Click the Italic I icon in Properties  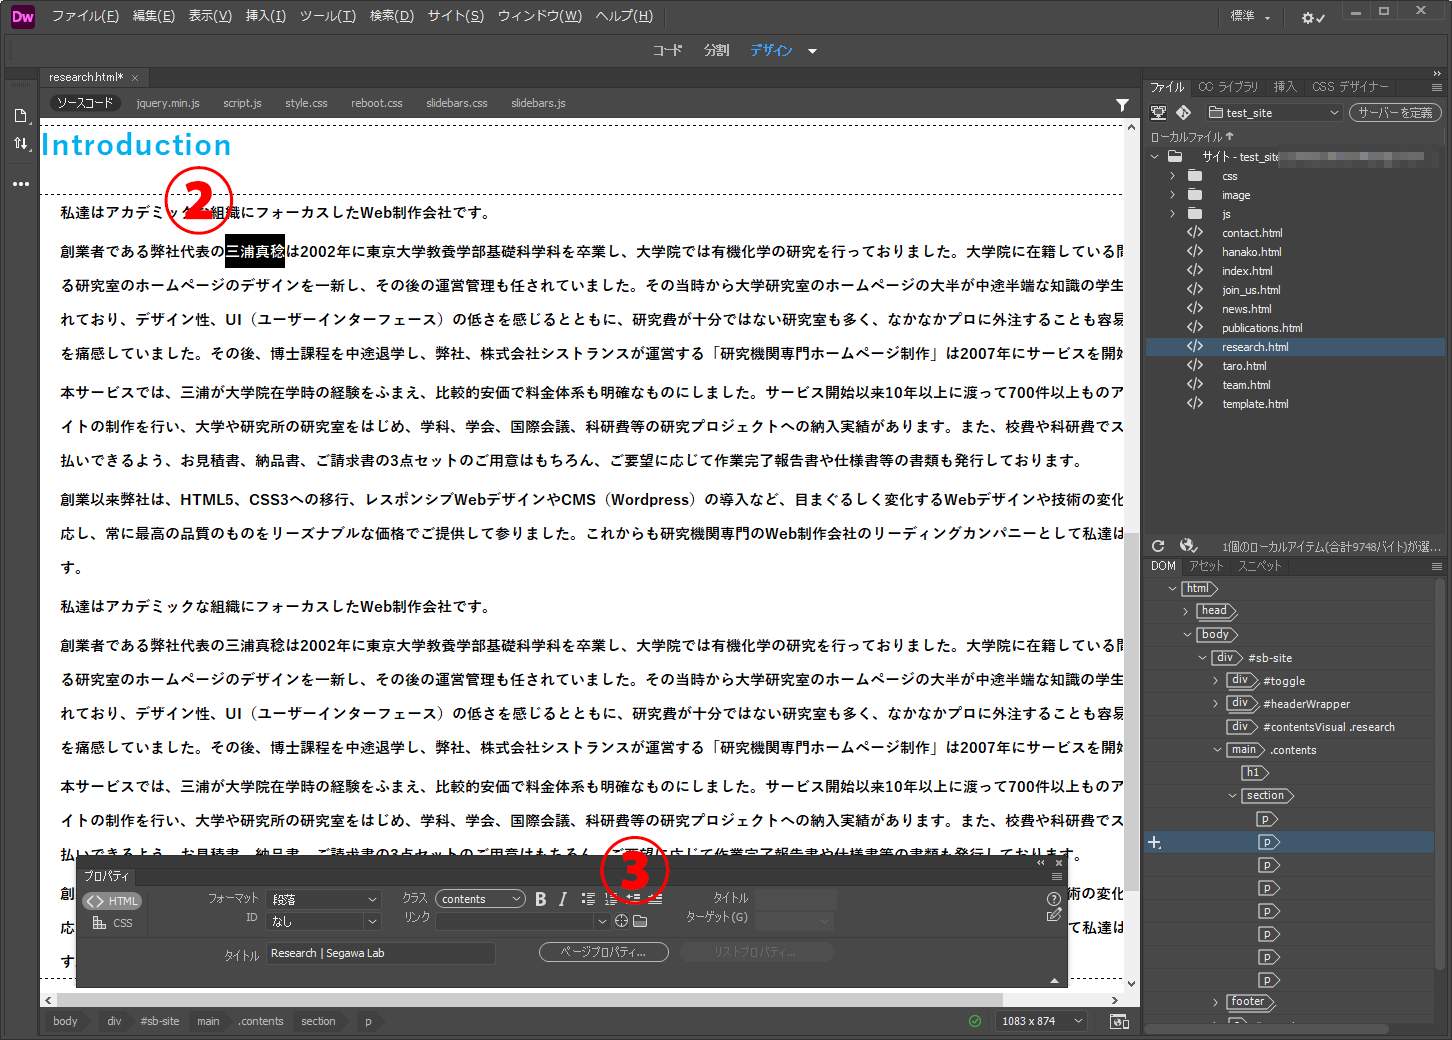point(563,899)
